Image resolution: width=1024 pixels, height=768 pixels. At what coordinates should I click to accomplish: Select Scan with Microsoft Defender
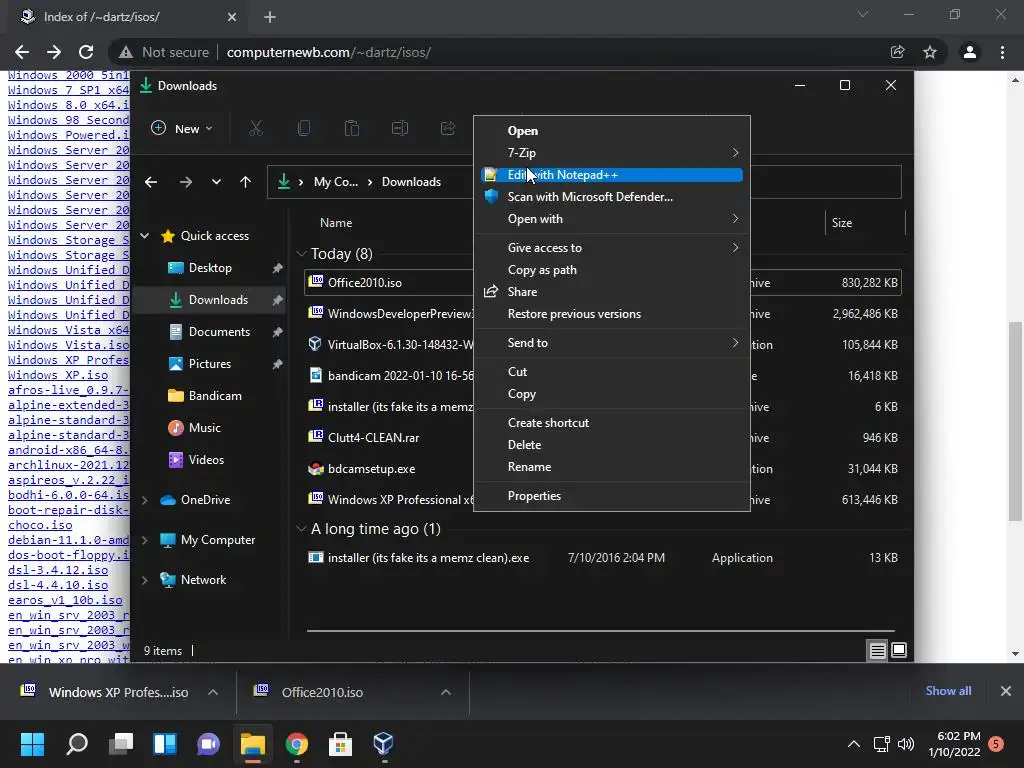click(612, 197)
